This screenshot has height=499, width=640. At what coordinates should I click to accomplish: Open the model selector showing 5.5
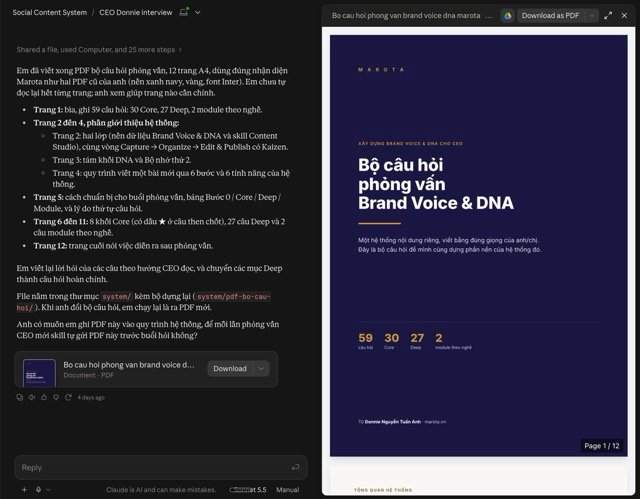248,490
